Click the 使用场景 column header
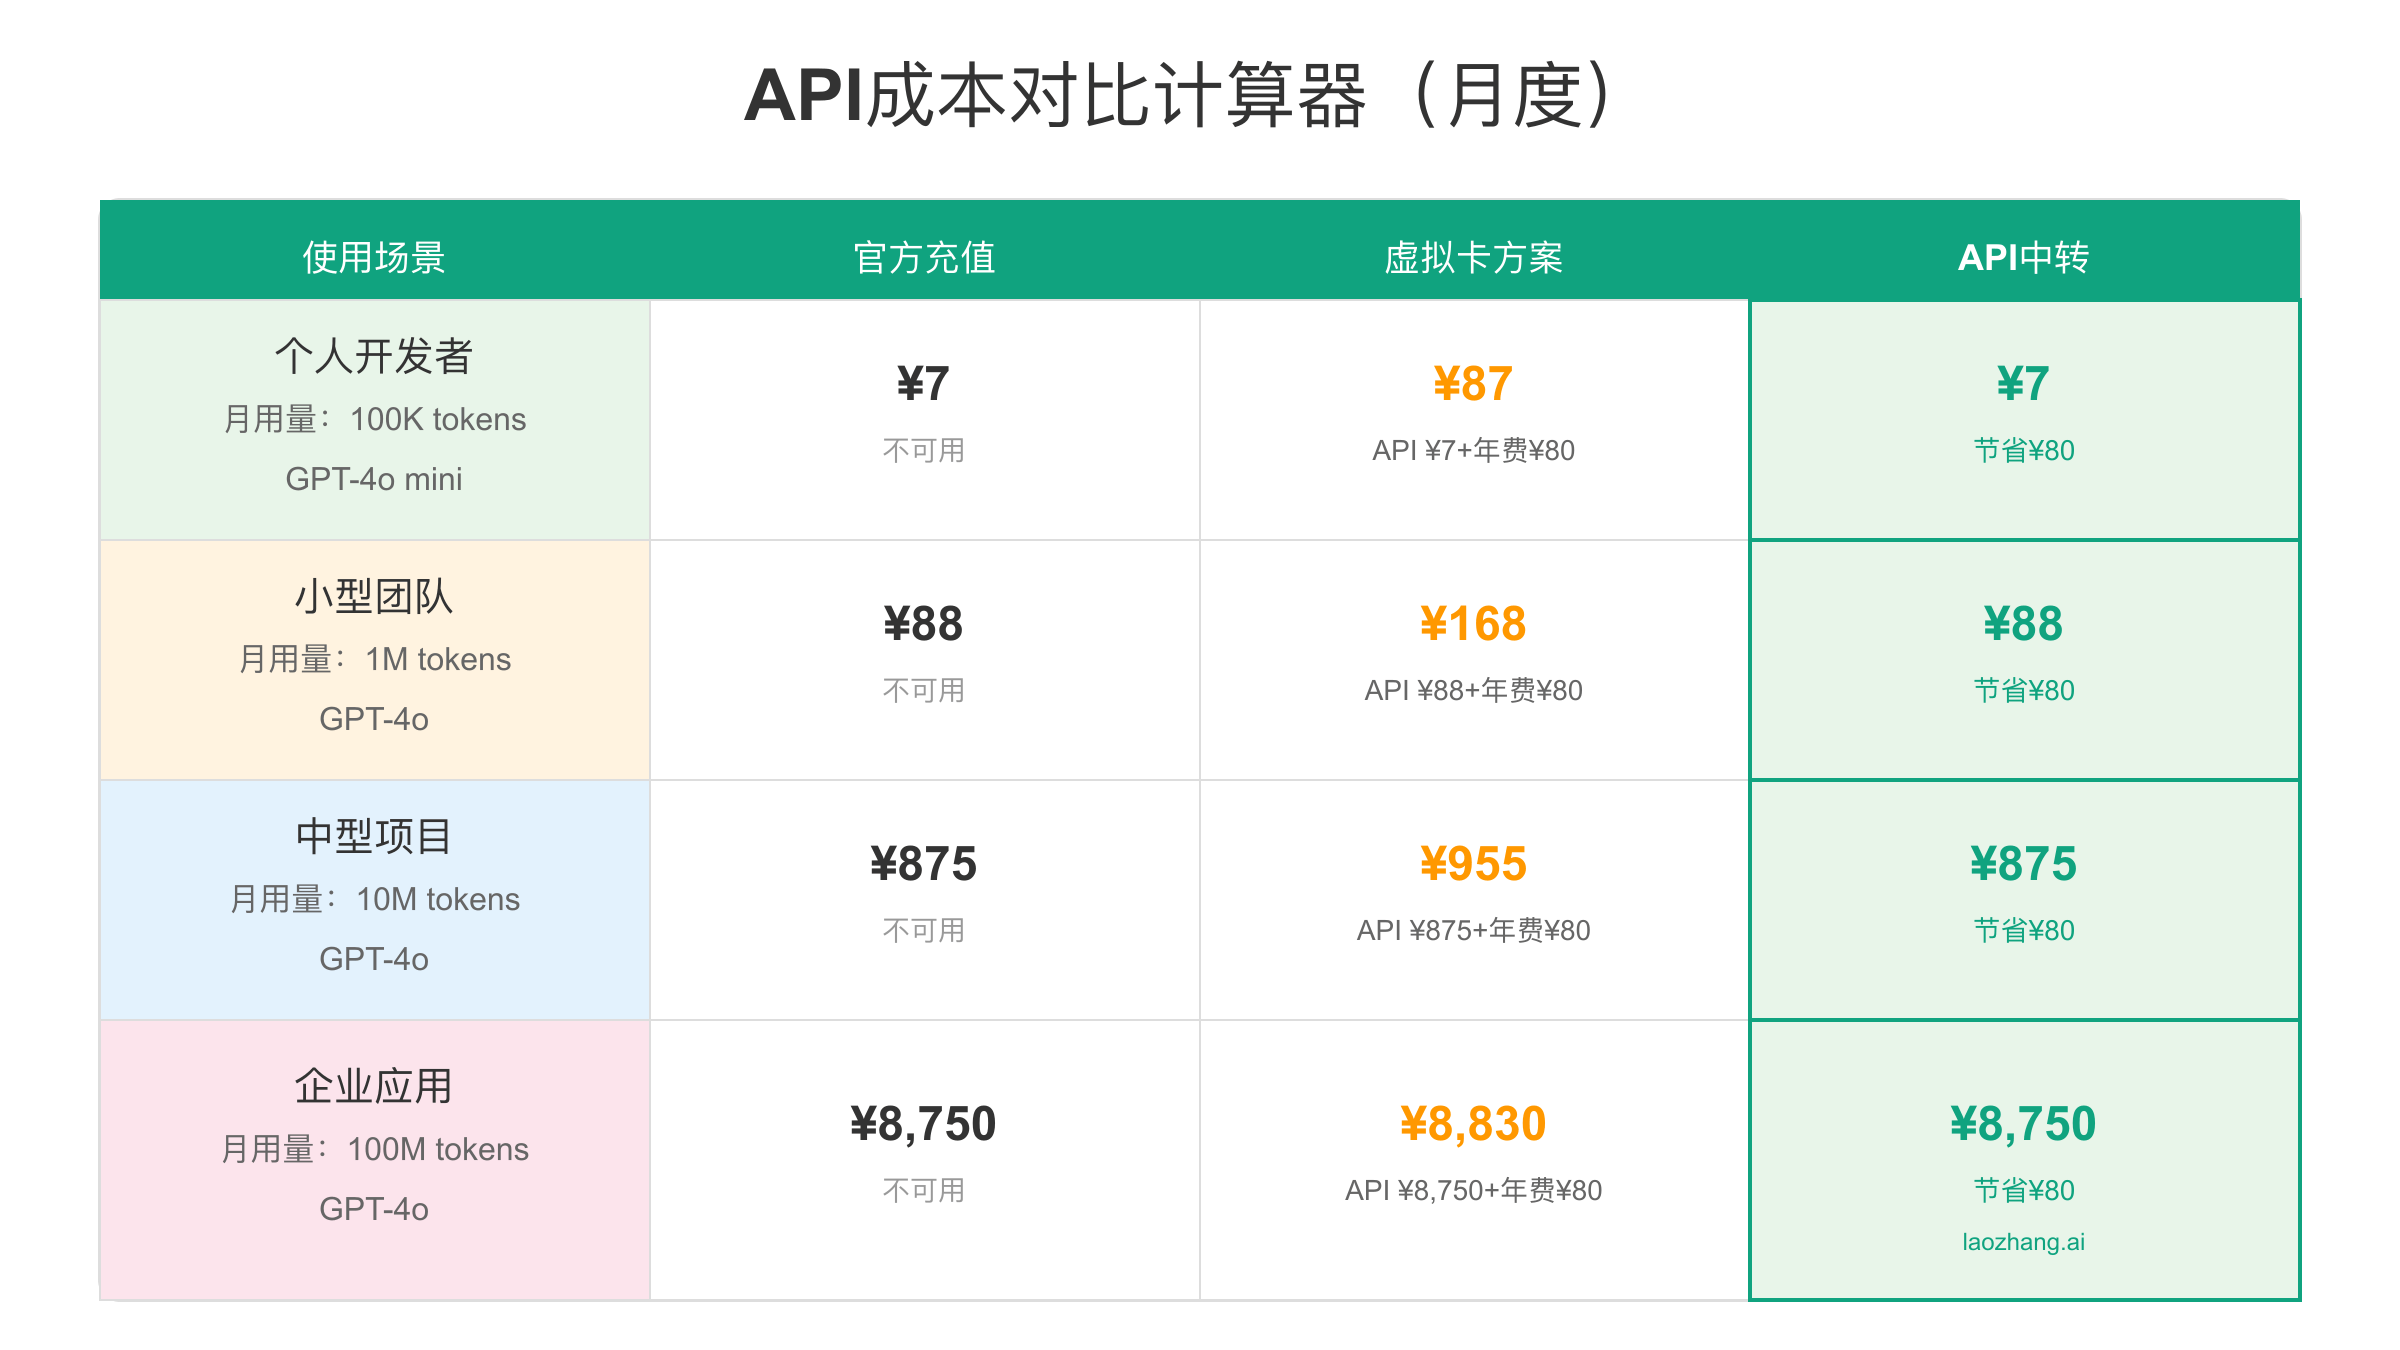Image resolution: width=2400 pixels, height=1350 pixels. click(374, 257)
